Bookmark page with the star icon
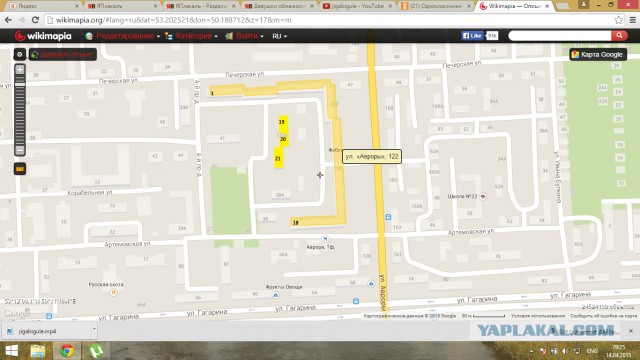This screenshot has height=360, width=640. click(618, 20)
